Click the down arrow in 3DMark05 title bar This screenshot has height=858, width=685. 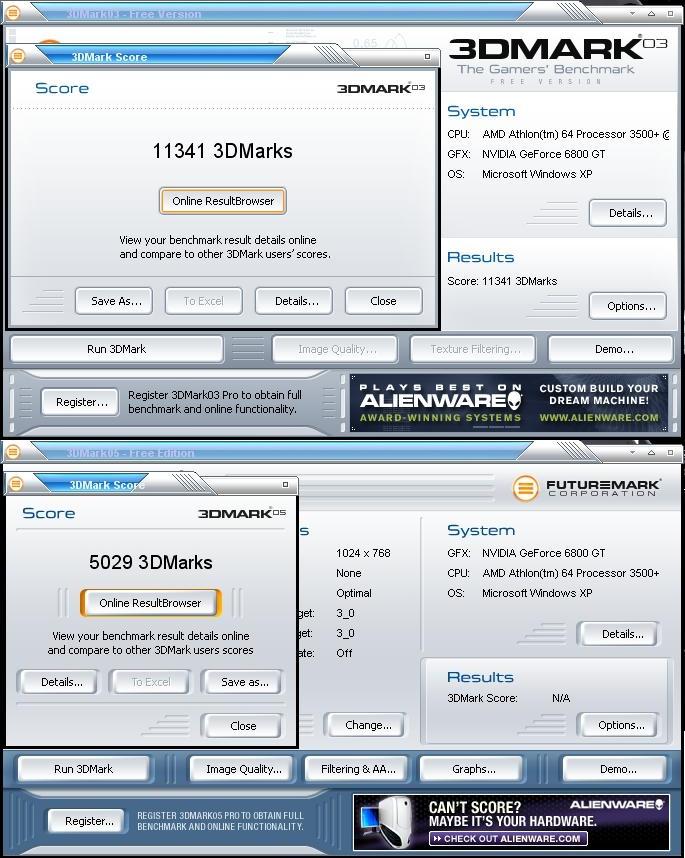pos(632,453)
